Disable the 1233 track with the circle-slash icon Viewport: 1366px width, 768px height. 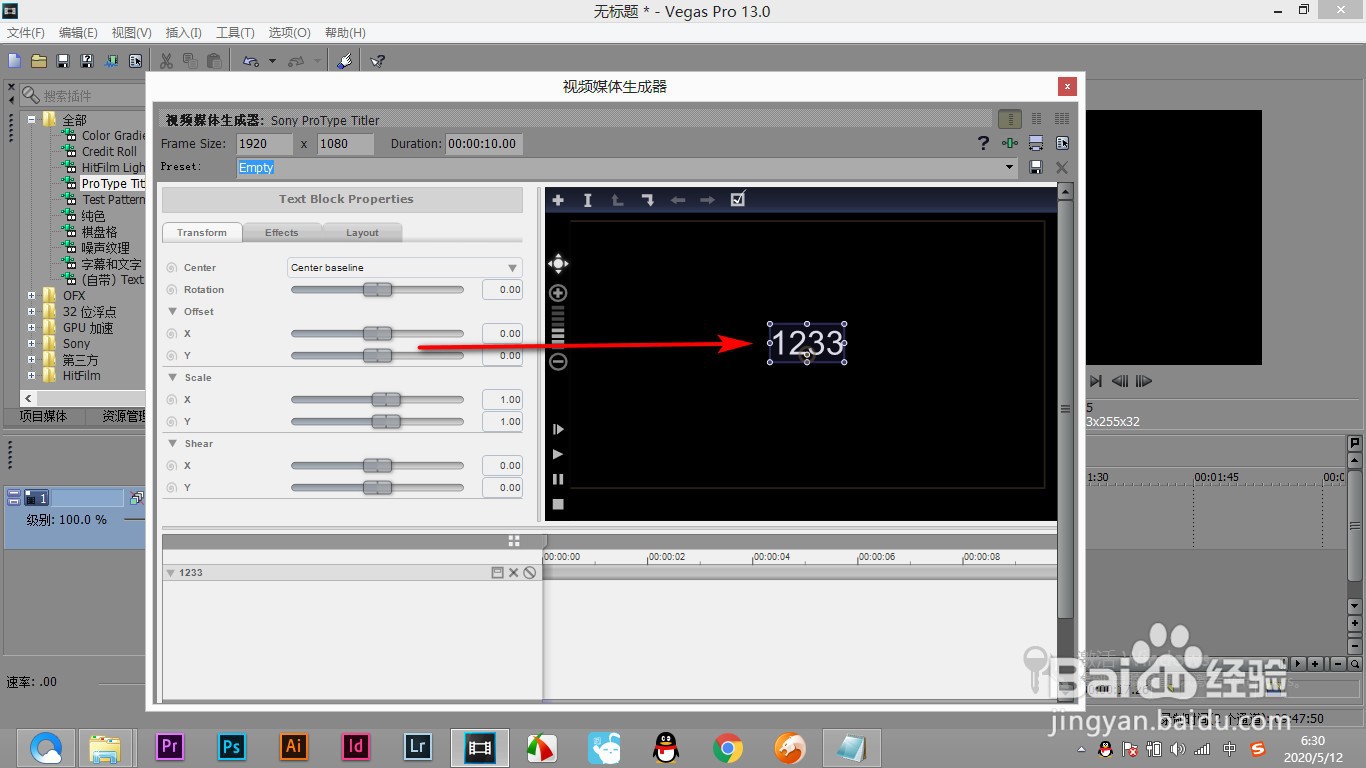tap(529, 572)
